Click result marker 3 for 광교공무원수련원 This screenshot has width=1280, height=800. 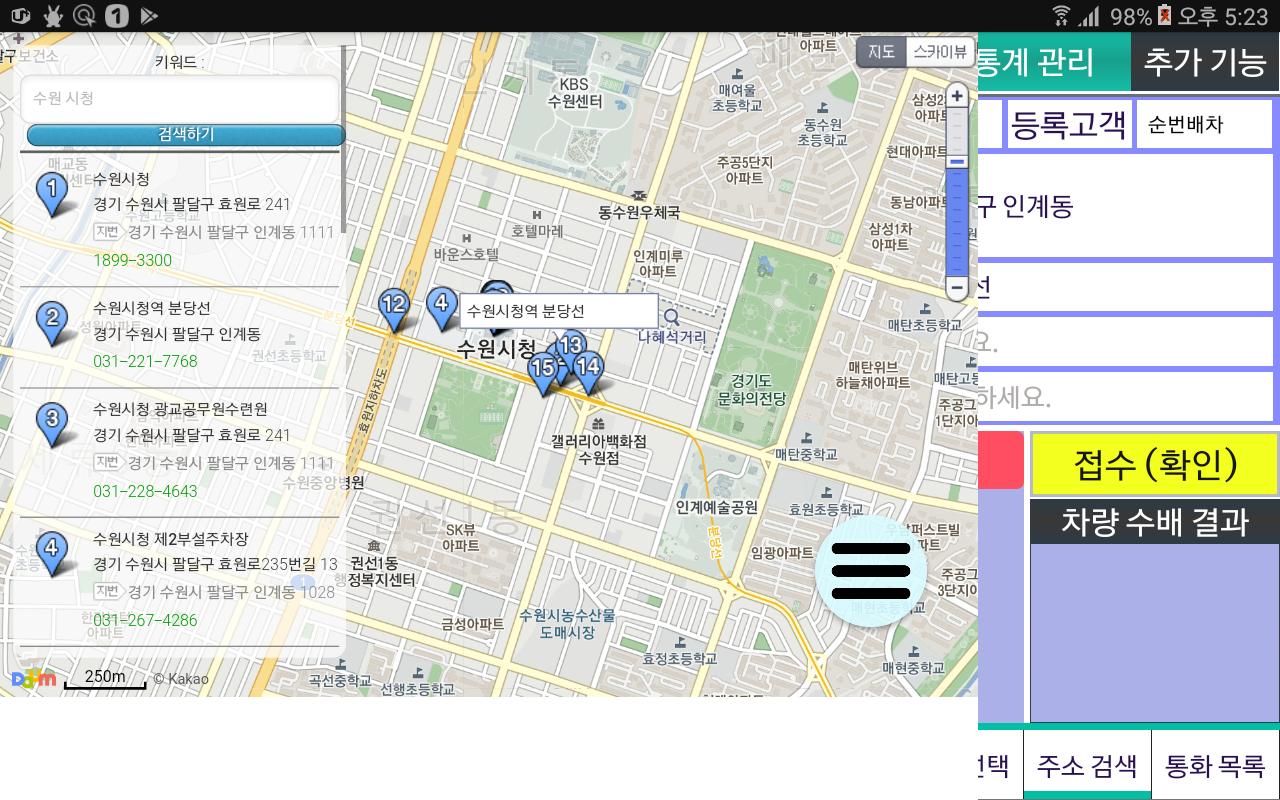point(52,425)
